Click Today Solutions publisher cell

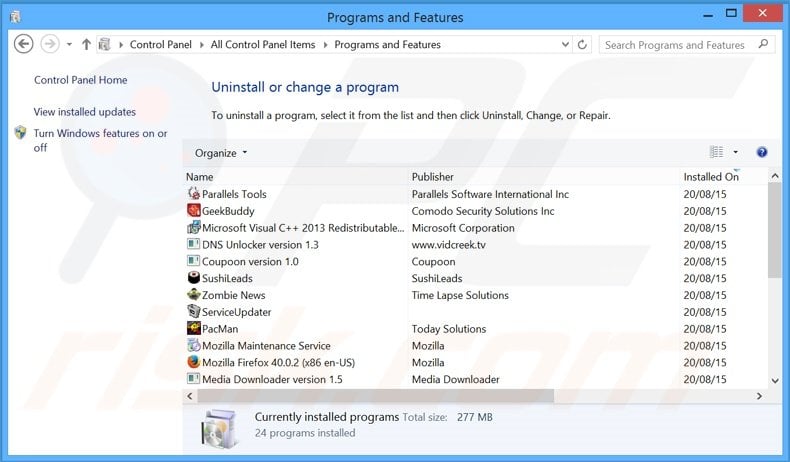click(x=449, y=329)
